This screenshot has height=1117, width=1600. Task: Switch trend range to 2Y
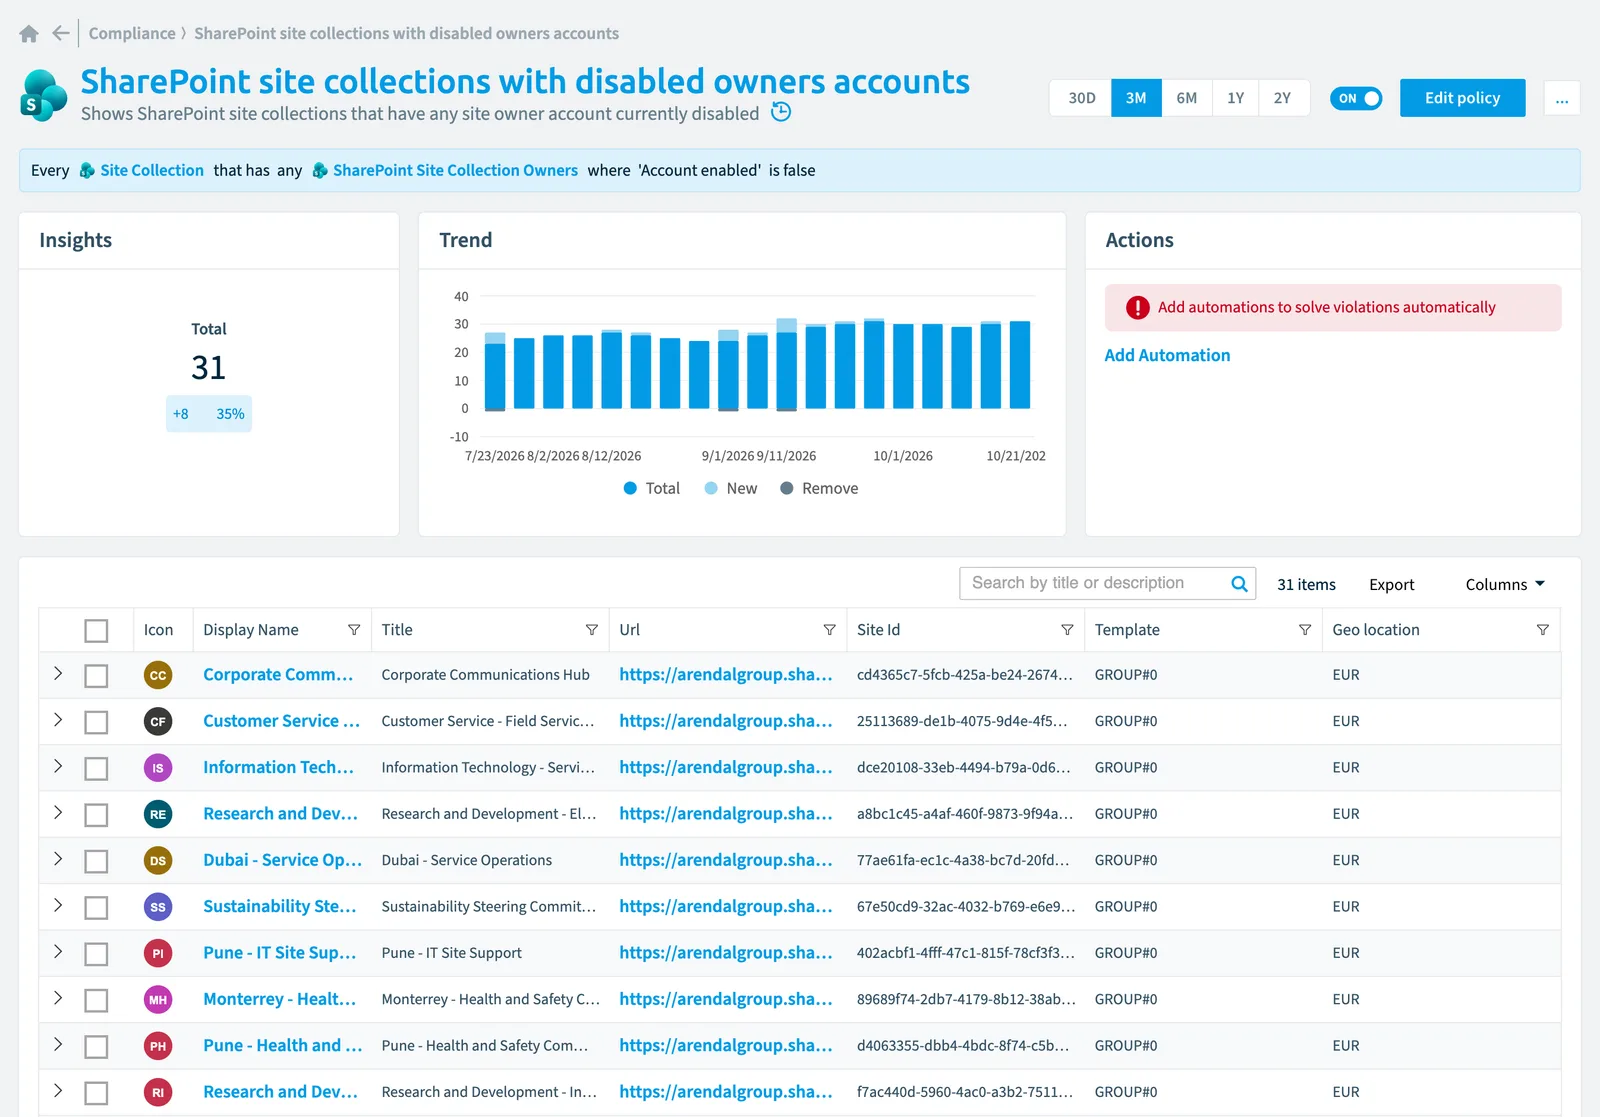click(x=1283, y=98)
